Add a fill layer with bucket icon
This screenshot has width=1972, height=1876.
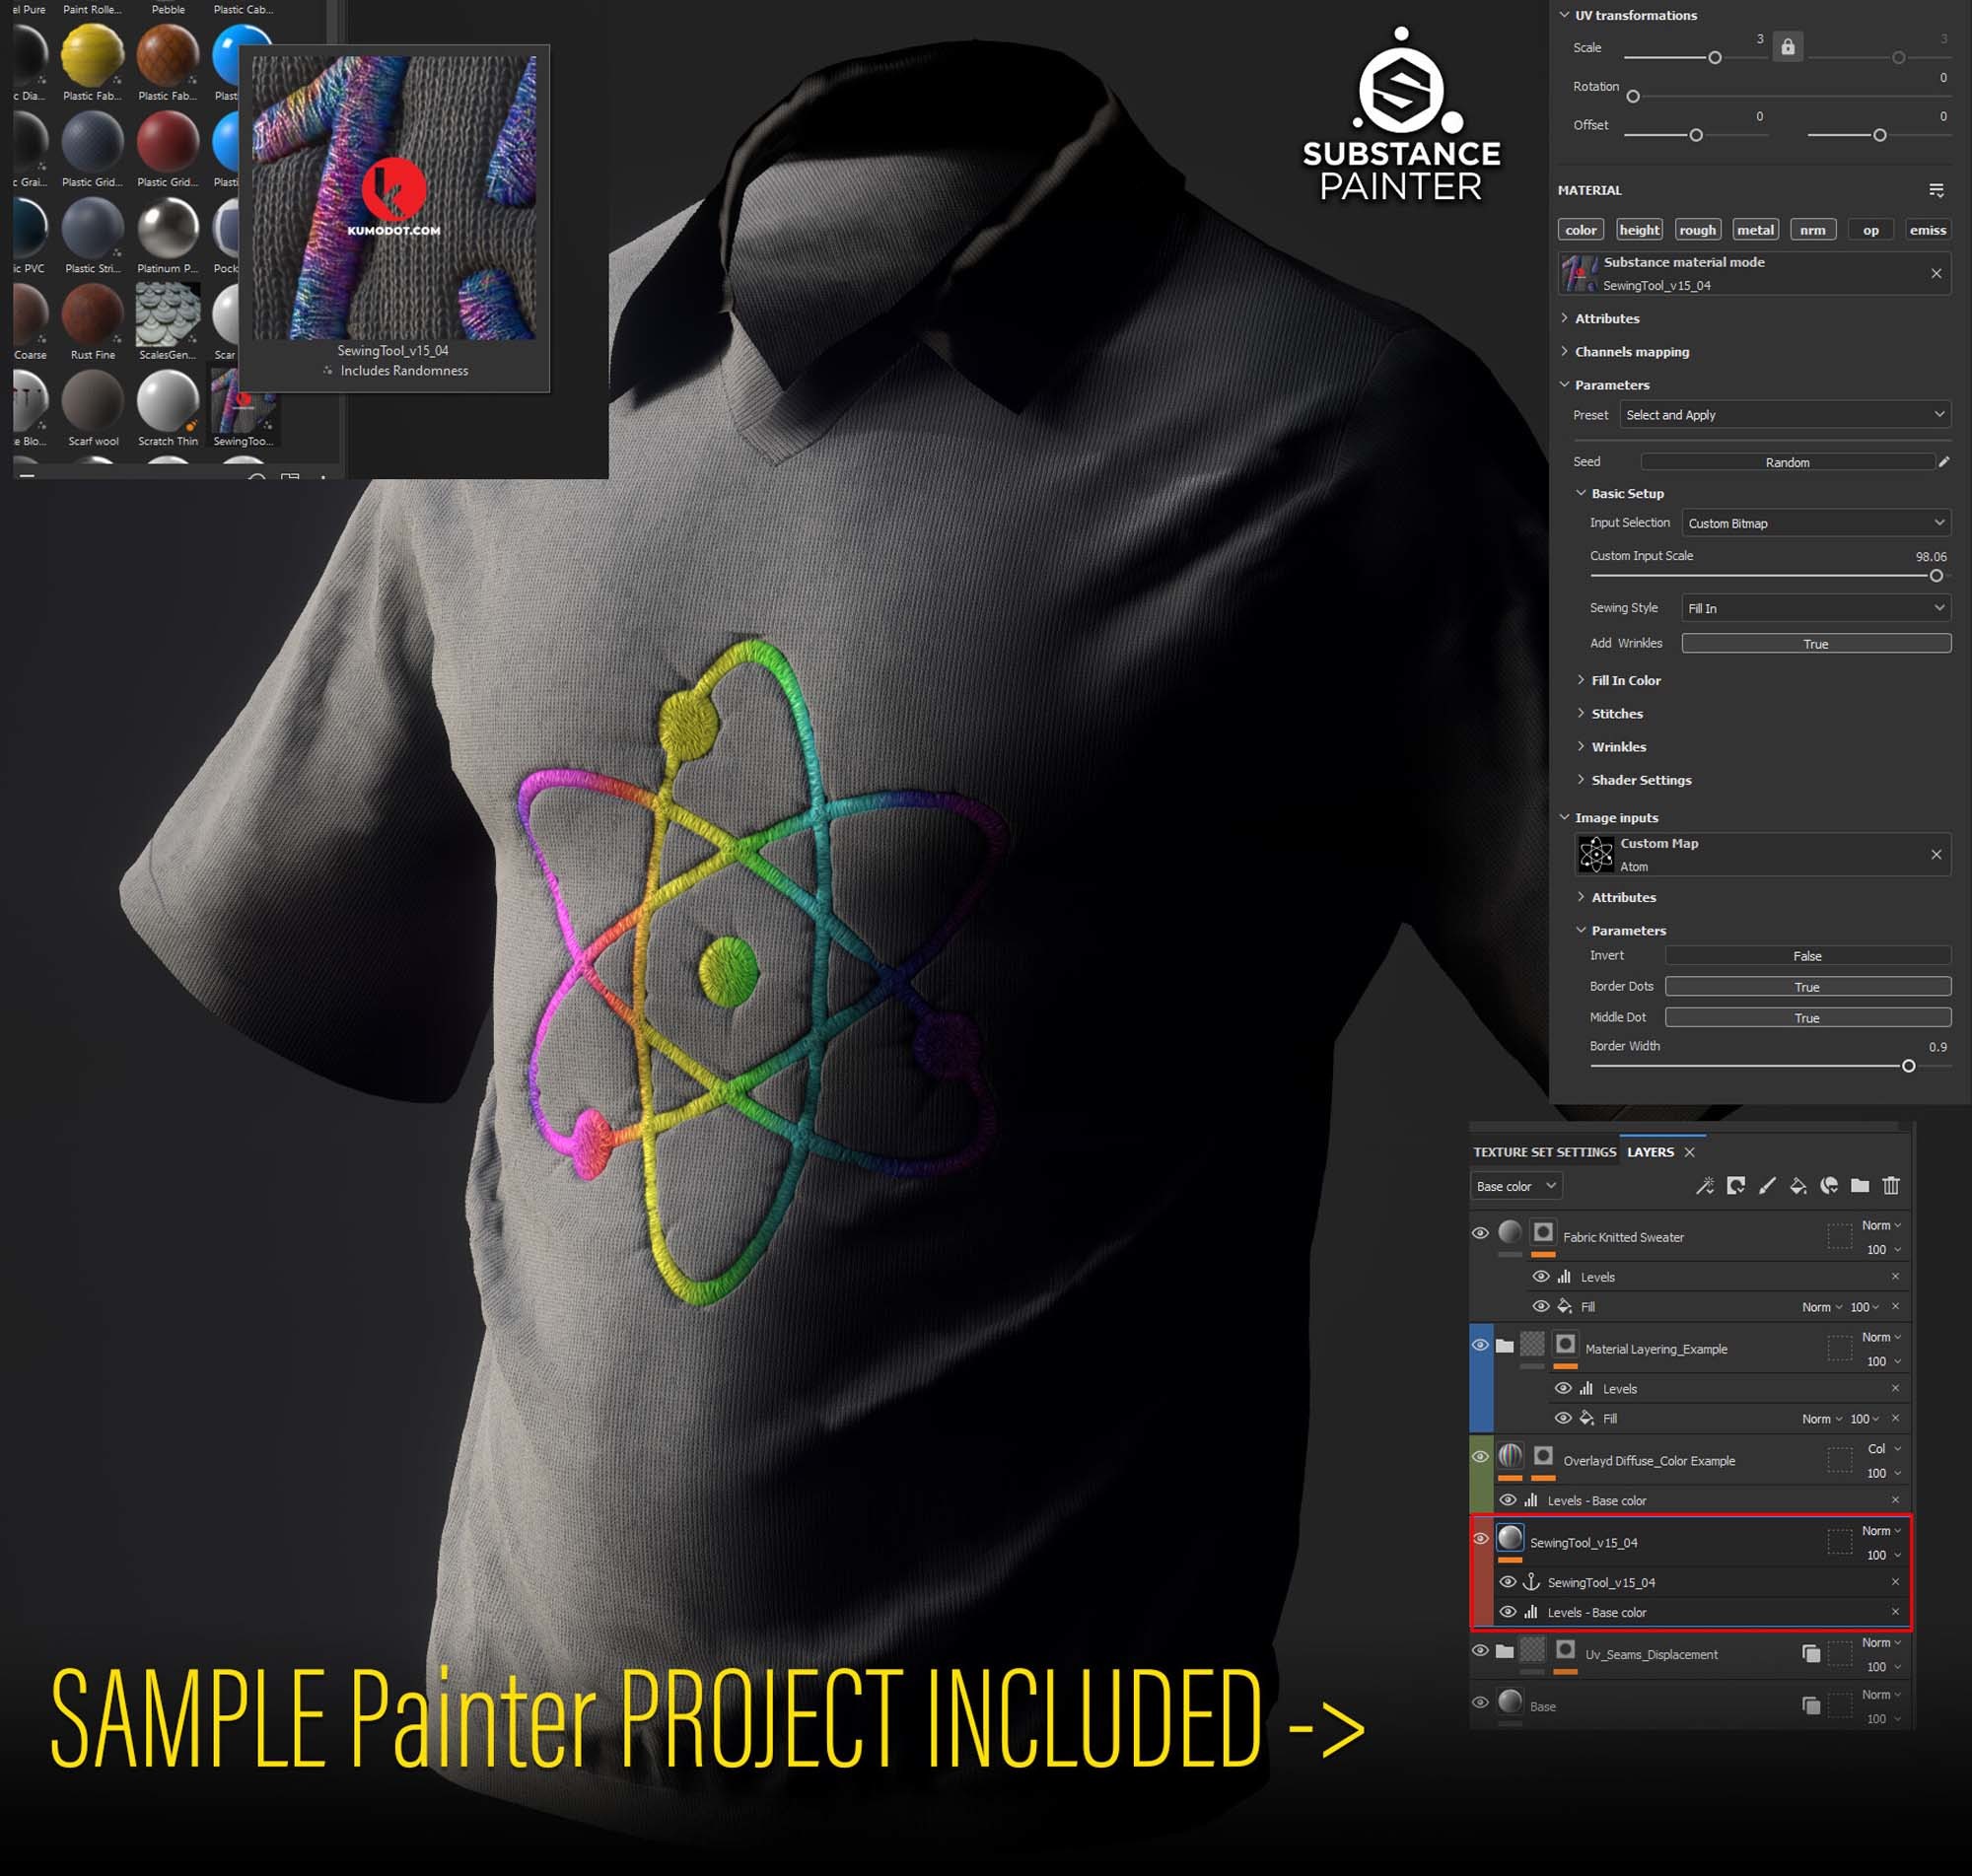tap(1798, 1186)
